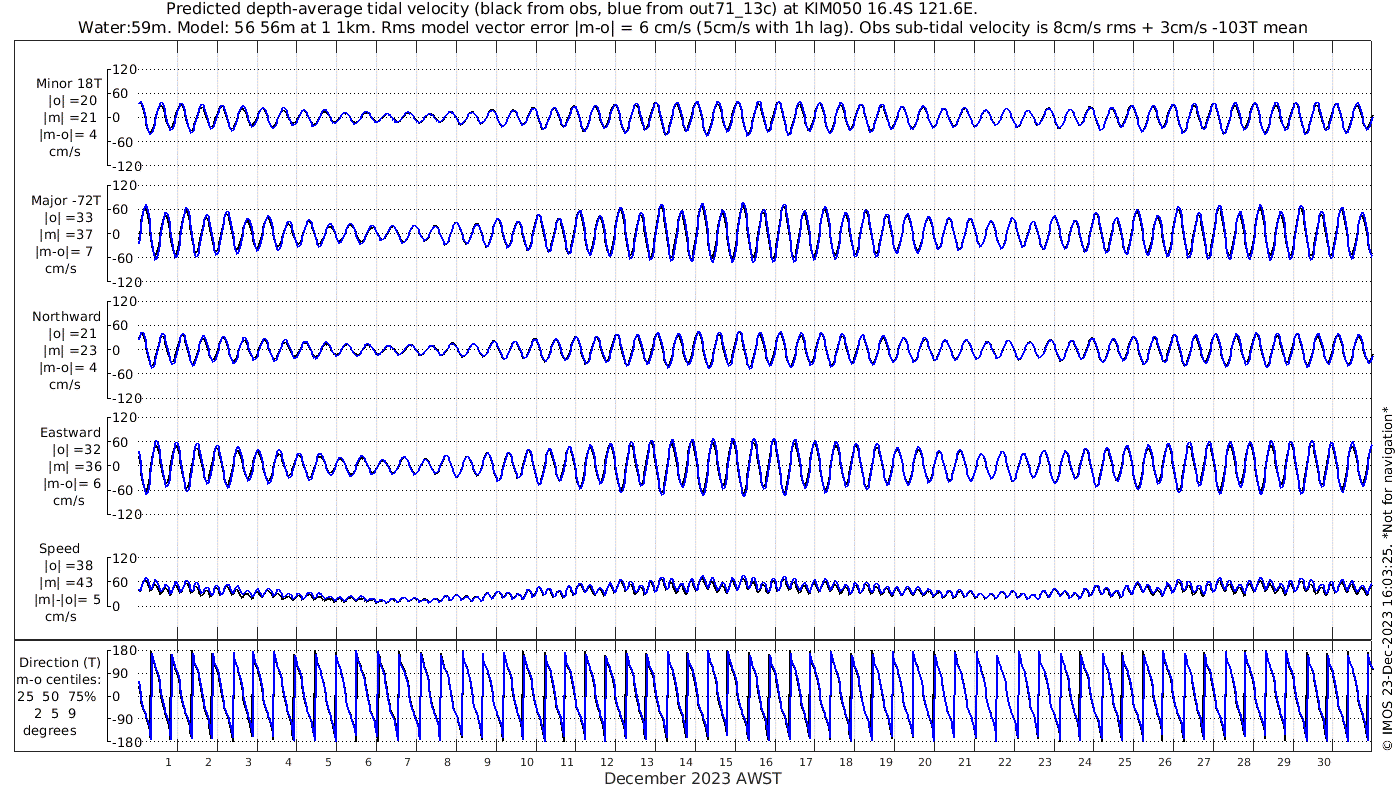The width and height of the screenshot is (1400, 800).
Task: Click day '15' tick label on date axis
Action: tap(726, 762)
